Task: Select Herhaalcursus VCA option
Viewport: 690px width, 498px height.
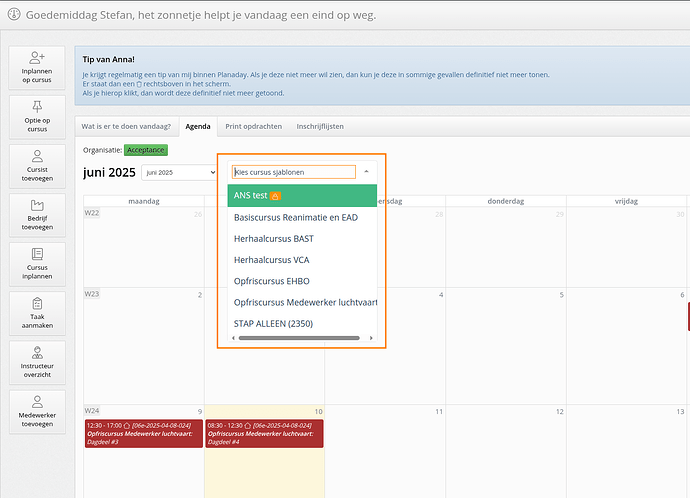Action: [x=302, y=260]
